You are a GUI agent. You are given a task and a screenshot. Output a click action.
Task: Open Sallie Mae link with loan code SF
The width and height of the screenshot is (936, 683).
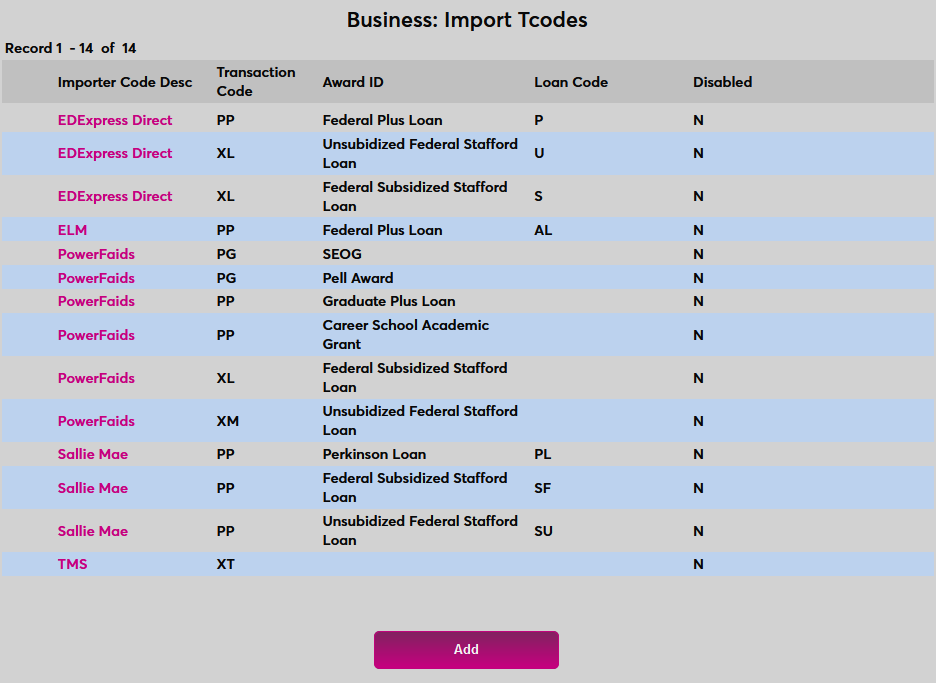93,488
